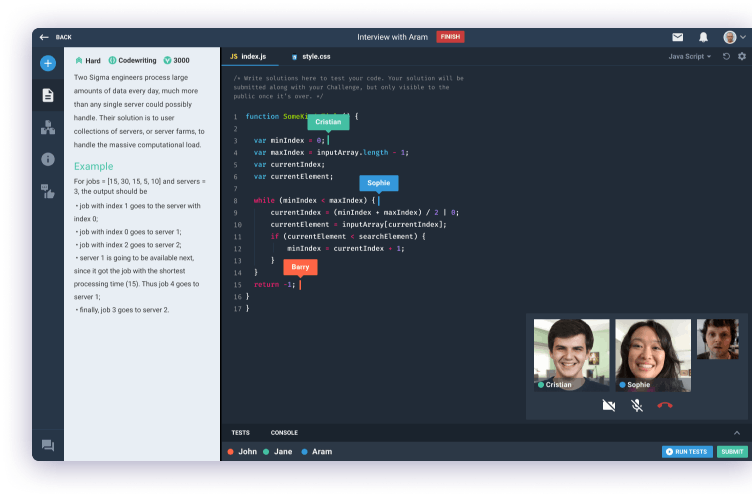
Task: Switch to the index.js tab
Action: [x=249, y=57]
